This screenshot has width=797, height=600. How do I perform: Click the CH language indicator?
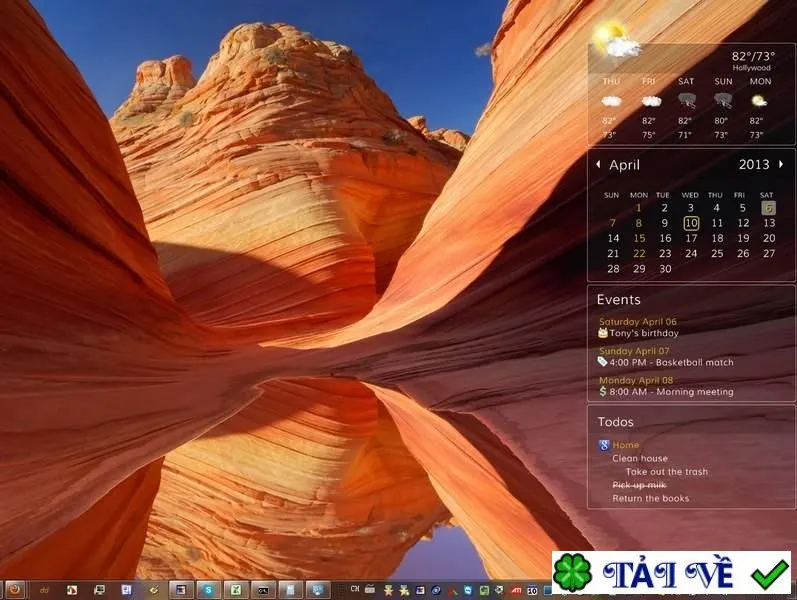tap(355, 588)
